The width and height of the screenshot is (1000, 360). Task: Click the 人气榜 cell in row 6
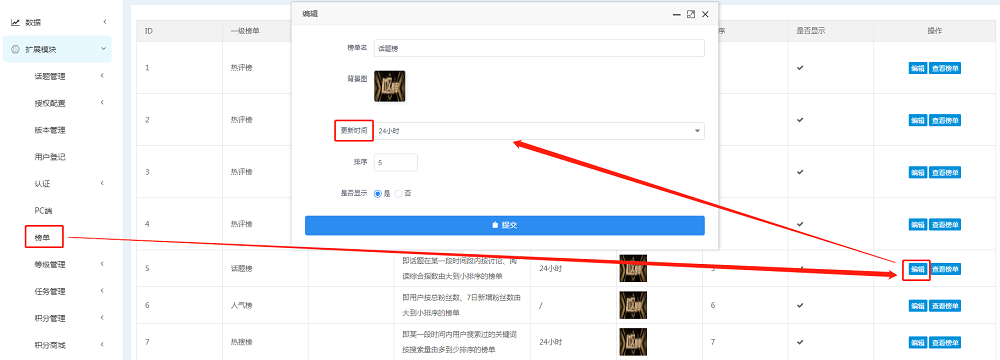tap(242, 305)
